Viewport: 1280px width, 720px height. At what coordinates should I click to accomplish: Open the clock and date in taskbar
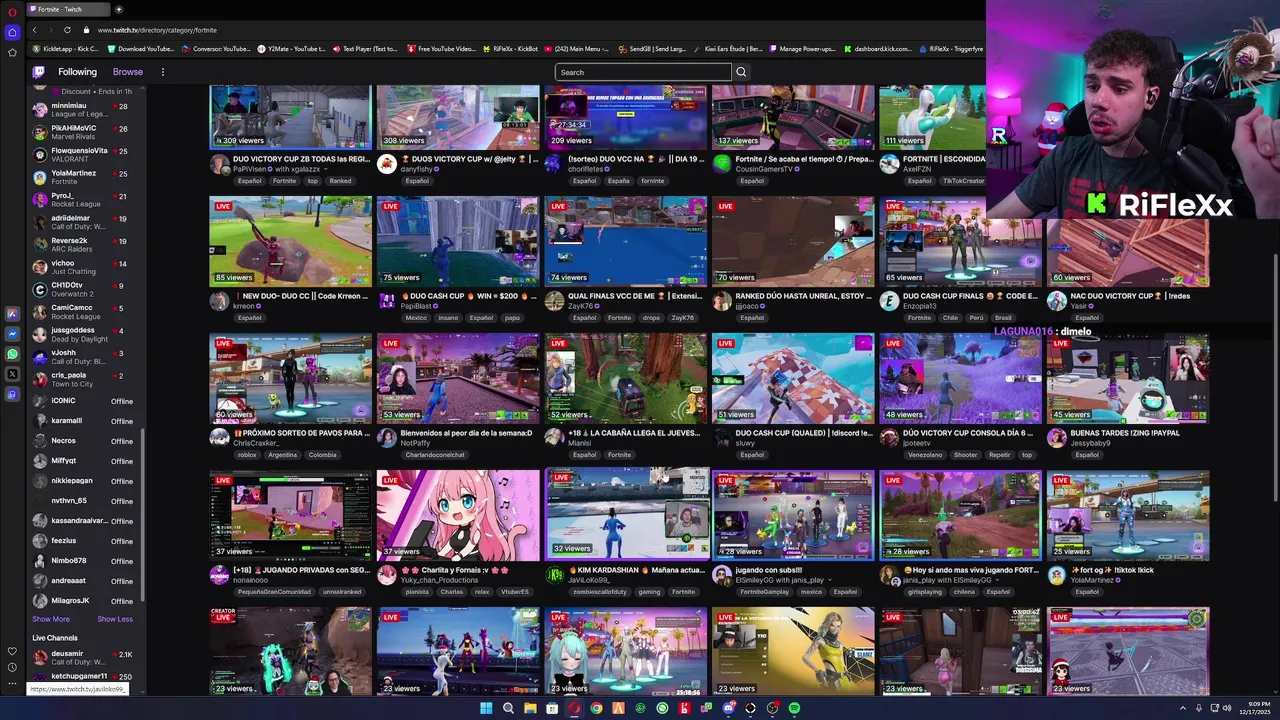coord(1256,708)
